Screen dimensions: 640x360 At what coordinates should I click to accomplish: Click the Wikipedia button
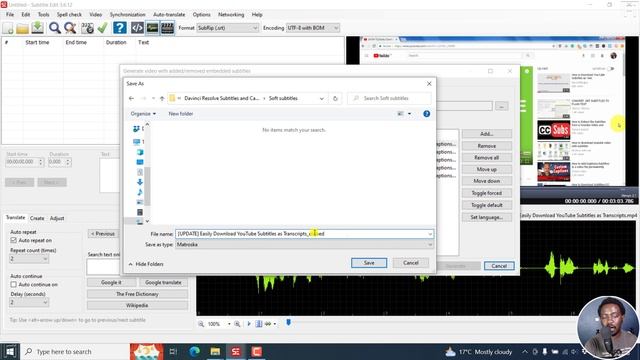coord(137,305)
